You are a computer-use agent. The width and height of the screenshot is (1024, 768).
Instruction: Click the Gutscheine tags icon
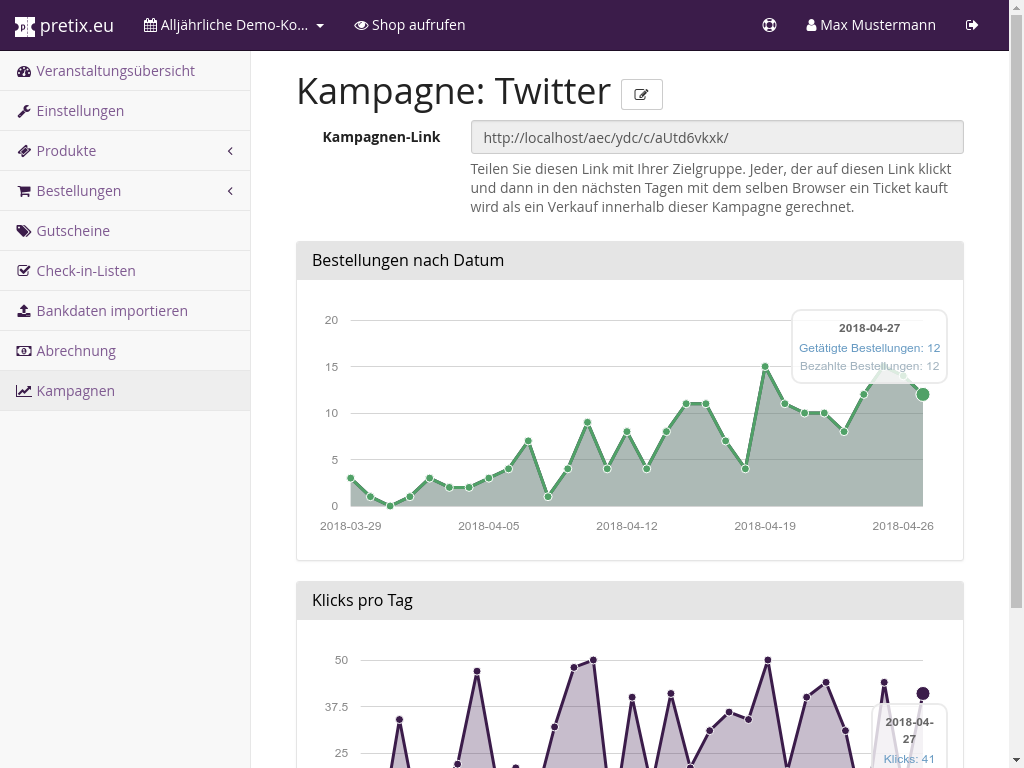[x=24, y=231]
